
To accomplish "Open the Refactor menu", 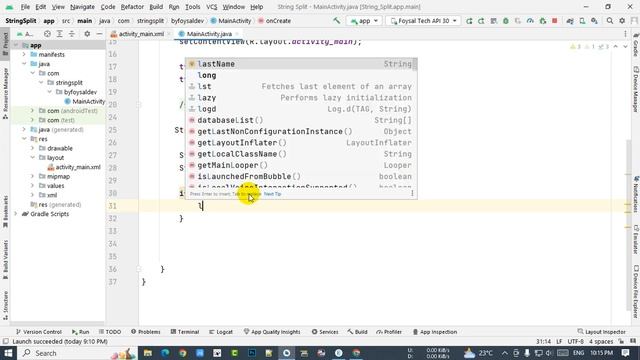I will pyautogui.click(x=132, y=7).
